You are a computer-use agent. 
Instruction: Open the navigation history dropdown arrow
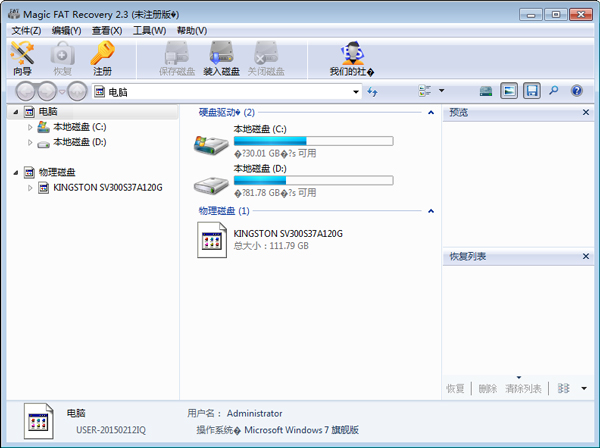pyautogui.click(x=62, y=91)
